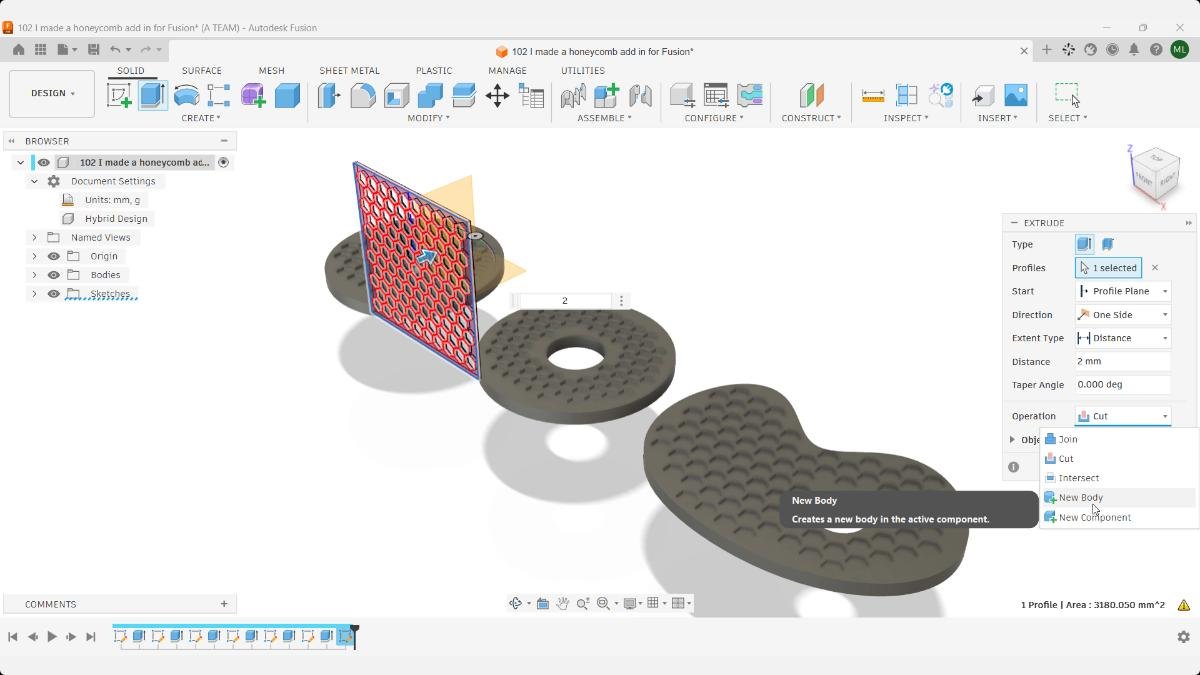This screenshot has width=1200, height=675.
Task: Click the New Component assemble icon
Action: [x=607, y=95]
